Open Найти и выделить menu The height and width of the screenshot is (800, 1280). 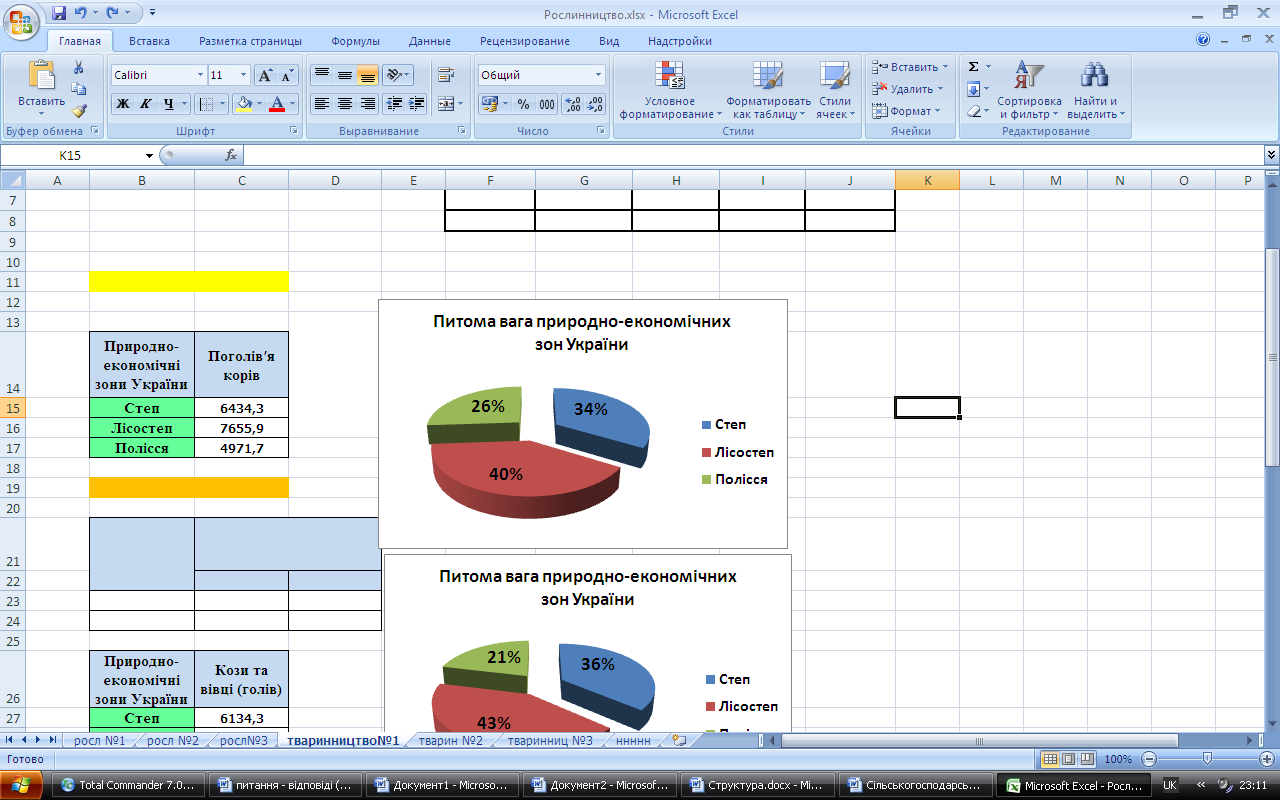click(x=1095, y=90)
